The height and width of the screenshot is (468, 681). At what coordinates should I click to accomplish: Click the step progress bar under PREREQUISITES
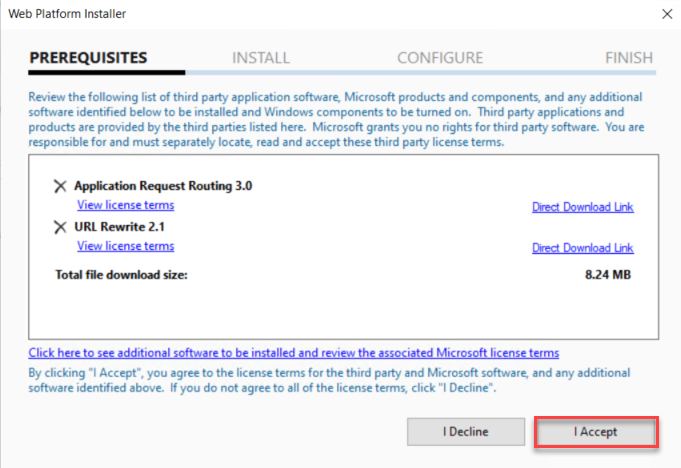(107, 72)
